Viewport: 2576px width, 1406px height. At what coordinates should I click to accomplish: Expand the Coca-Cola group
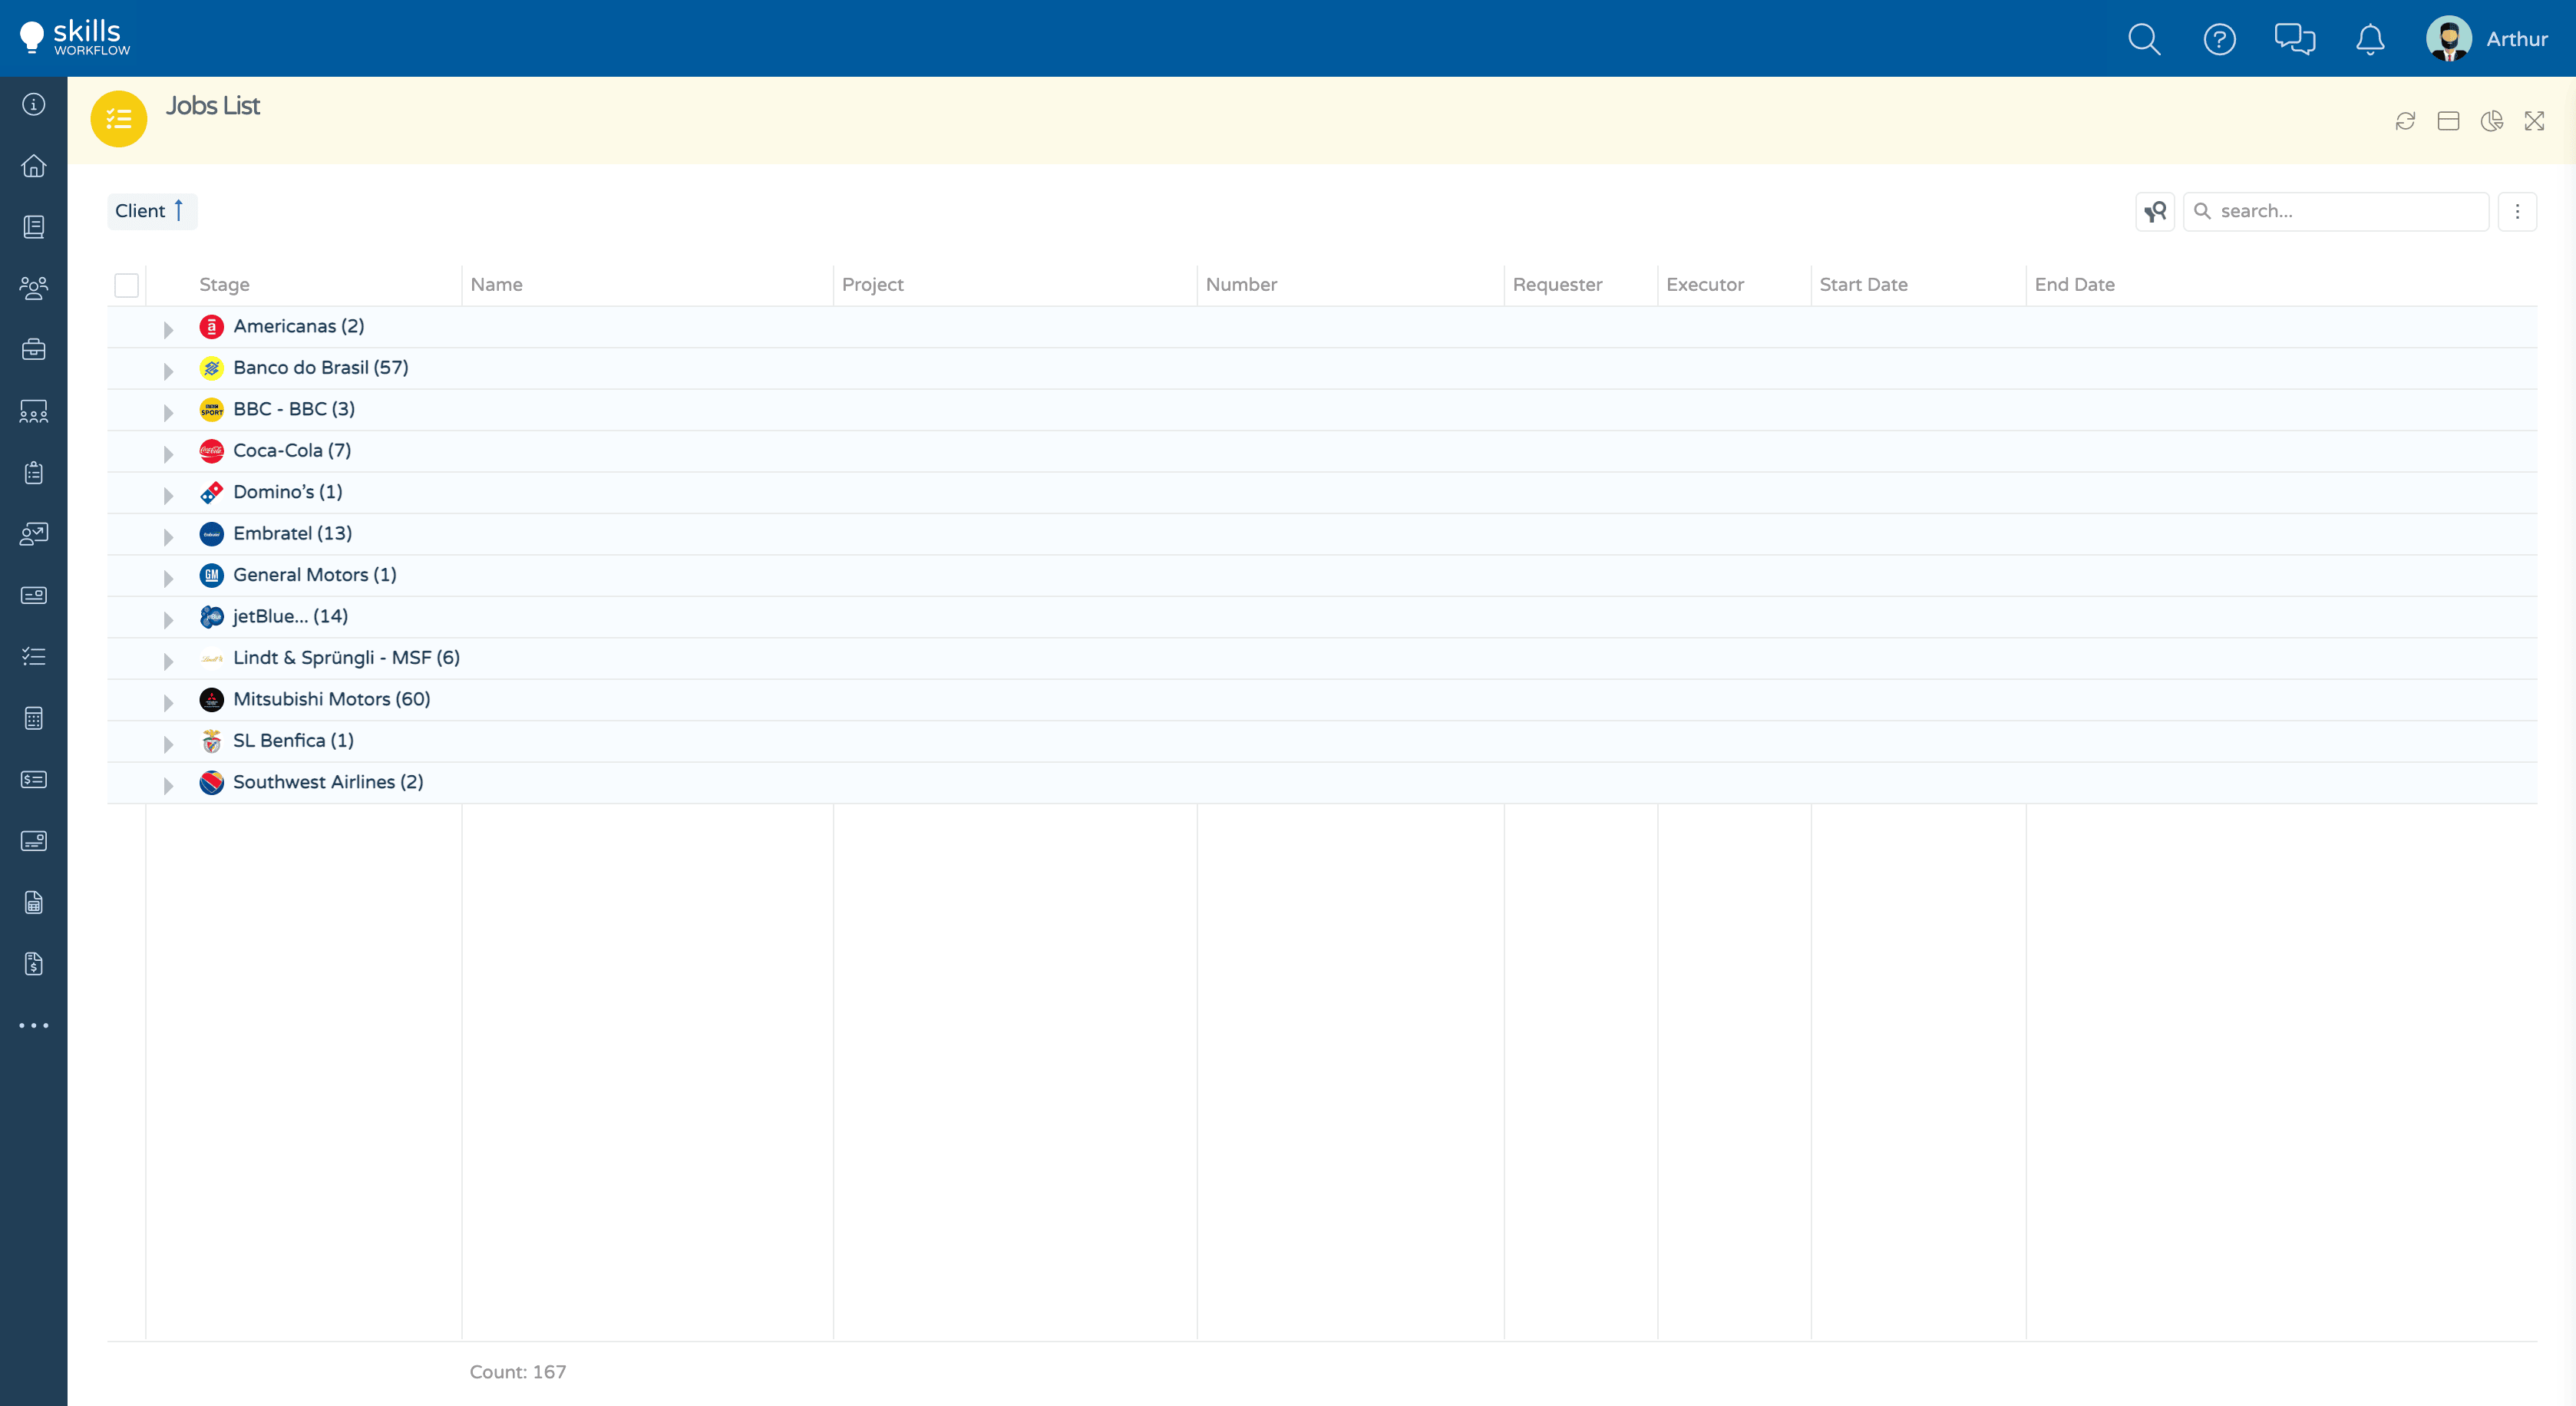pos(168,453)
